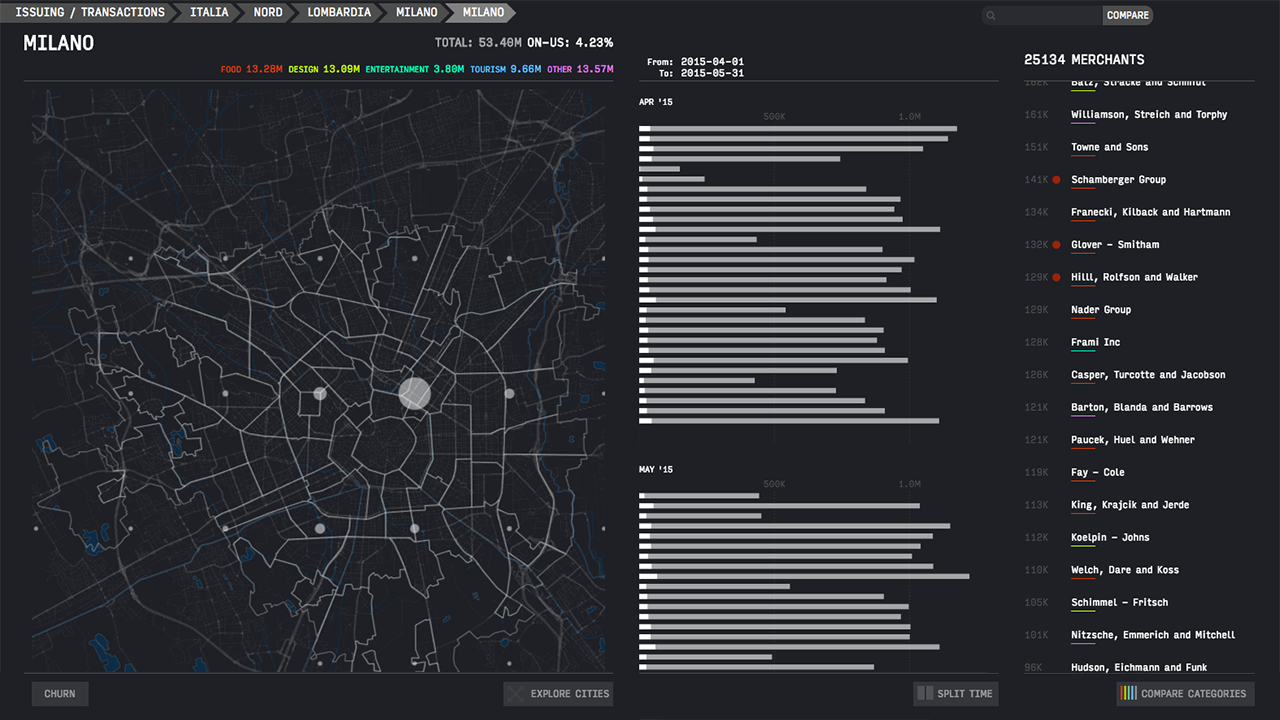Screen dimensions: 1280x720
Task: Open EXPLORE CITIES
Action: pyautogui.click(x=558, y=694)
